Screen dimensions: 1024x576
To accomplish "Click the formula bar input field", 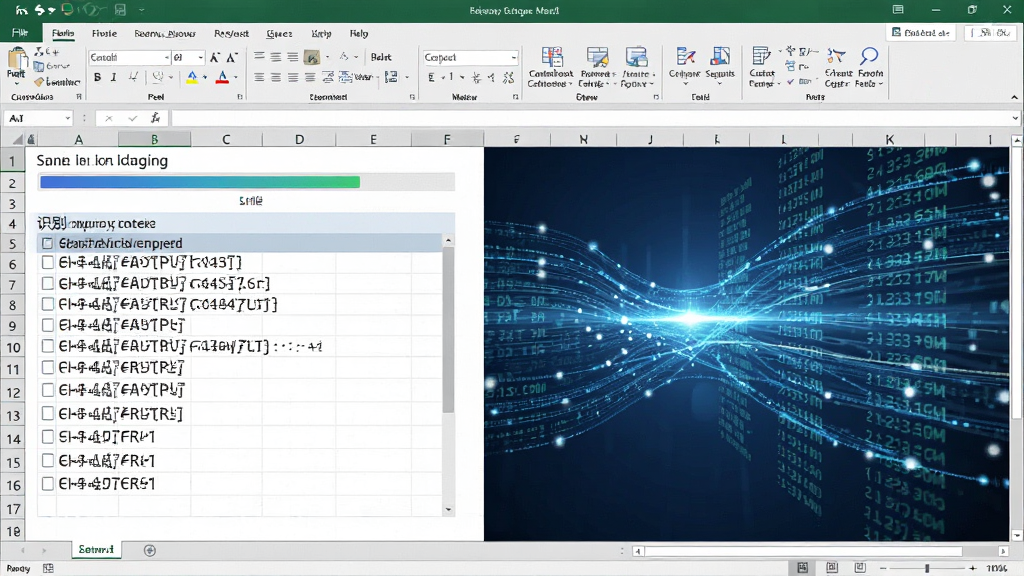I will click(590, 118).
